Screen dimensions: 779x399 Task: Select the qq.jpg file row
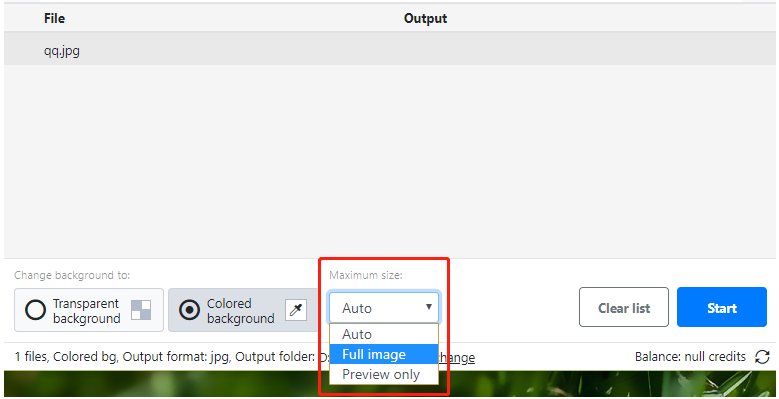pos(390,50)
